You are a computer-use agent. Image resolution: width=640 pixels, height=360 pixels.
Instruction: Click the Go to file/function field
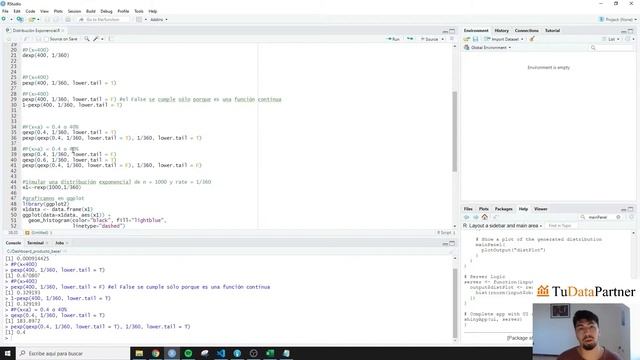click(103, 20)
